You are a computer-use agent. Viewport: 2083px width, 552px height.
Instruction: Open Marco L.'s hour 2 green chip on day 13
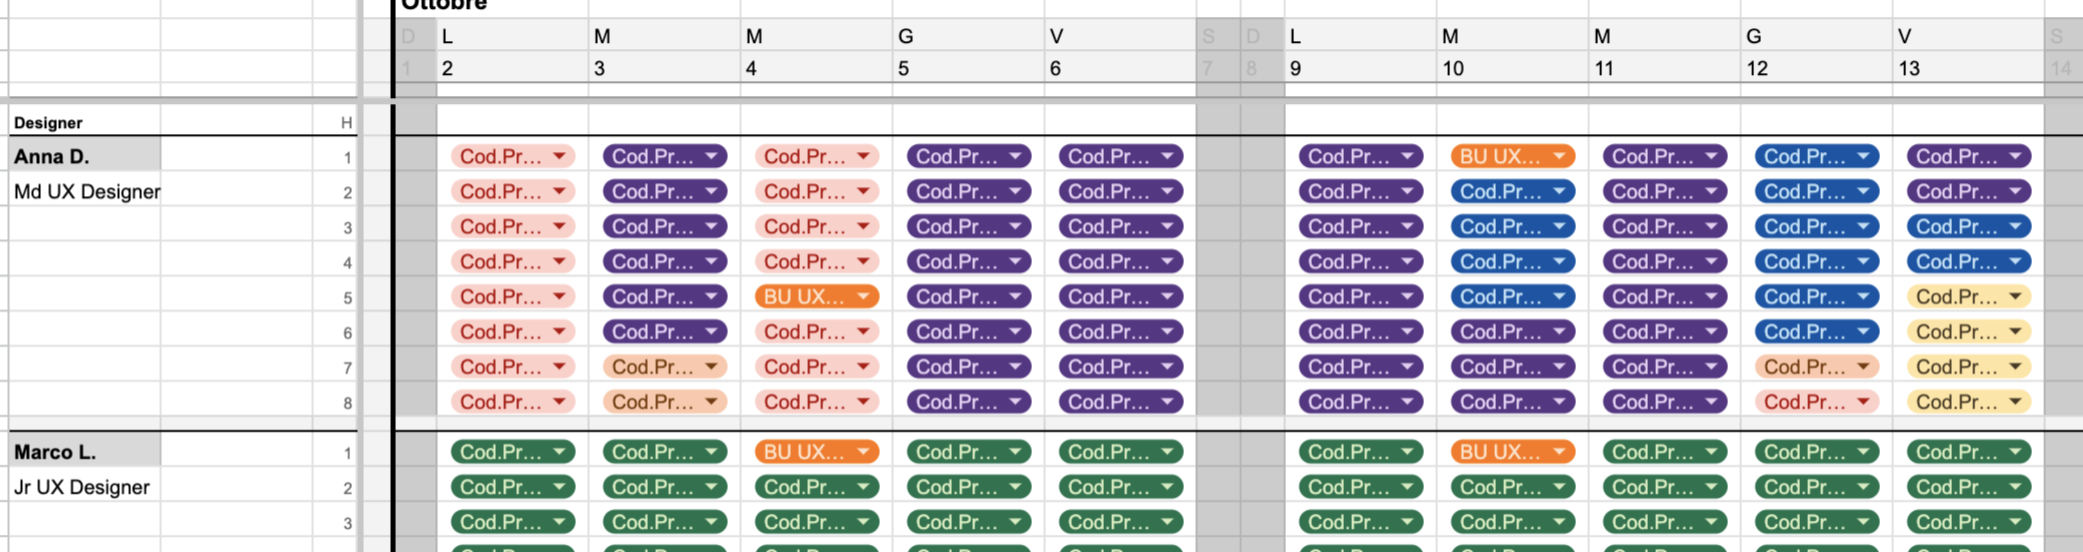[x=1968, y=487]
